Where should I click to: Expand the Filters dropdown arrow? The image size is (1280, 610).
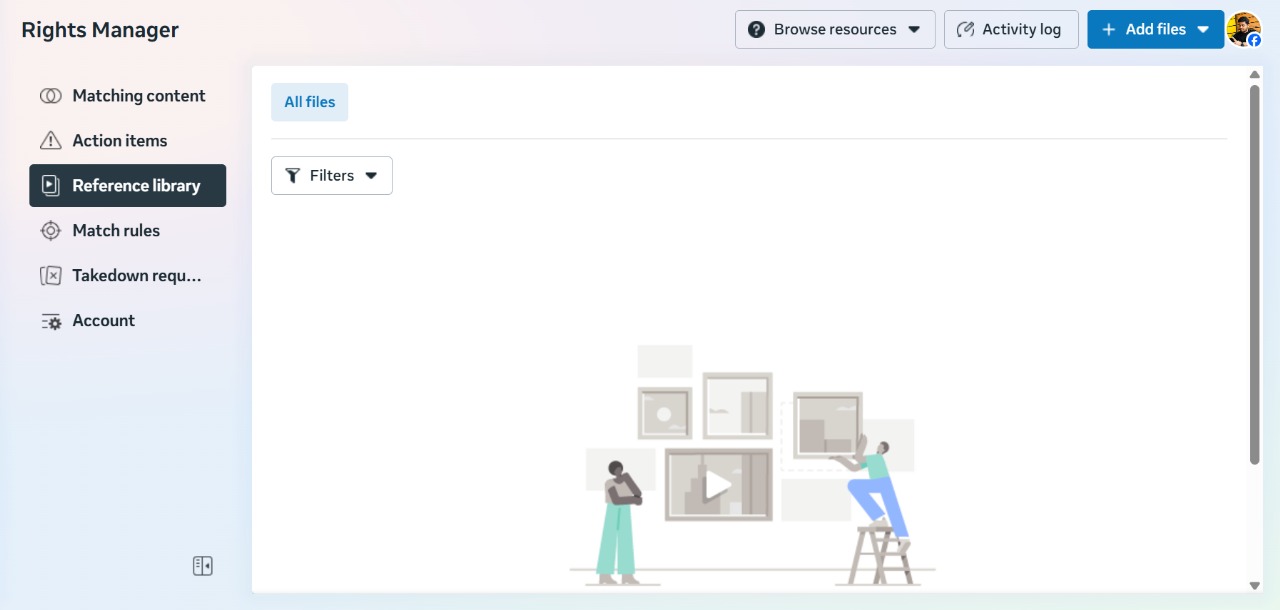pyautogui.click(x=371, y=176)
